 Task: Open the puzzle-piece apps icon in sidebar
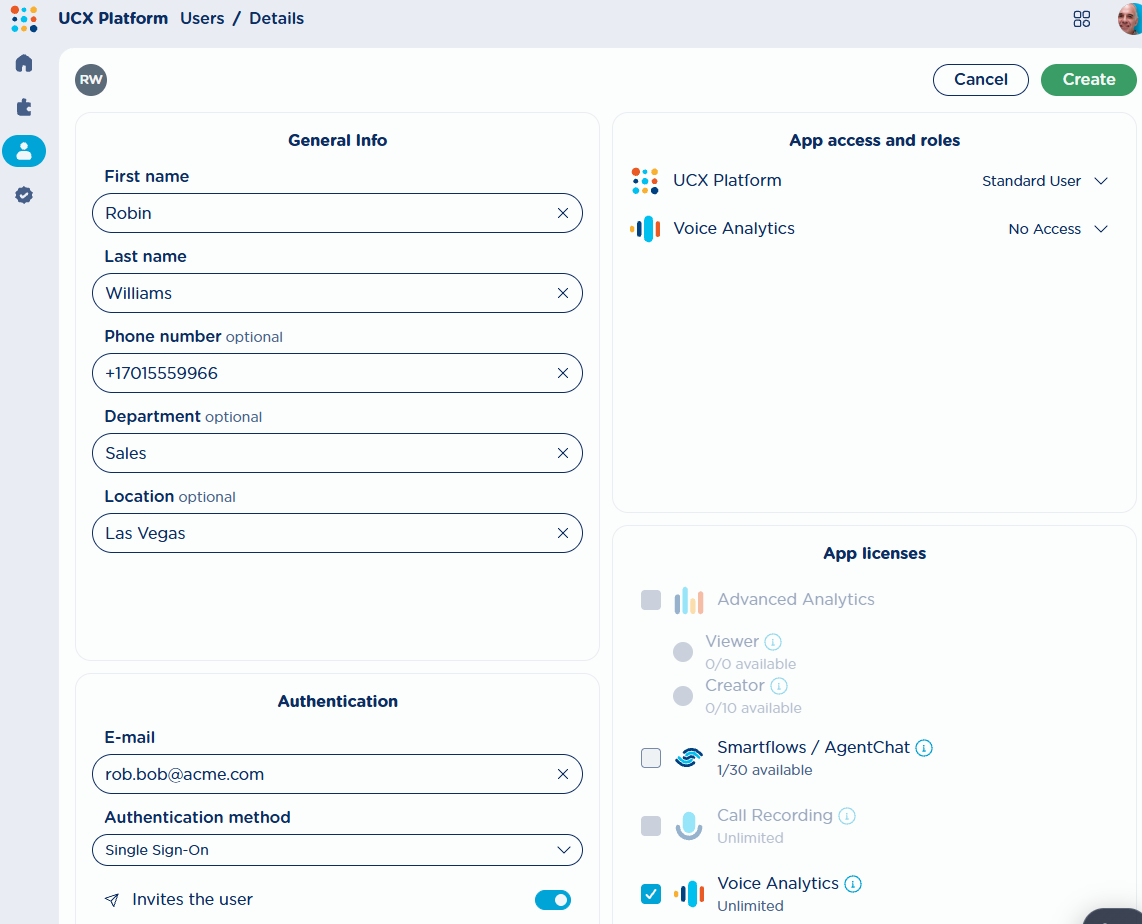24,107
